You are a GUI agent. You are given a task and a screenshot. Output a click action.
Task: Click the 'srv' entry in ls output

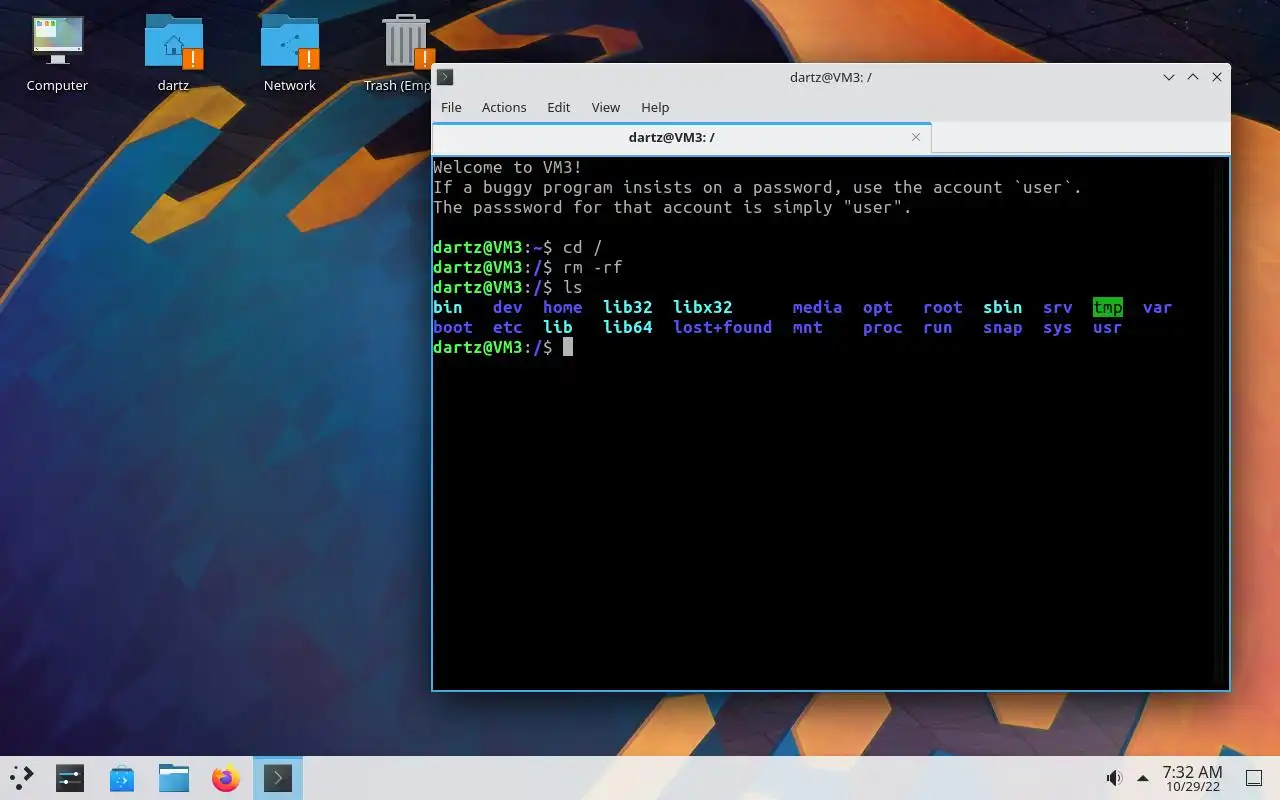click(x=1058, y=308)
